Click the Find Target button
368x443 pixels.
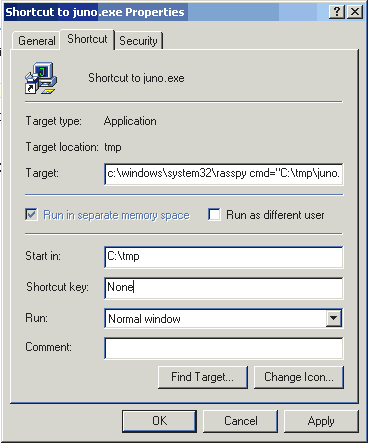point(203,377)
